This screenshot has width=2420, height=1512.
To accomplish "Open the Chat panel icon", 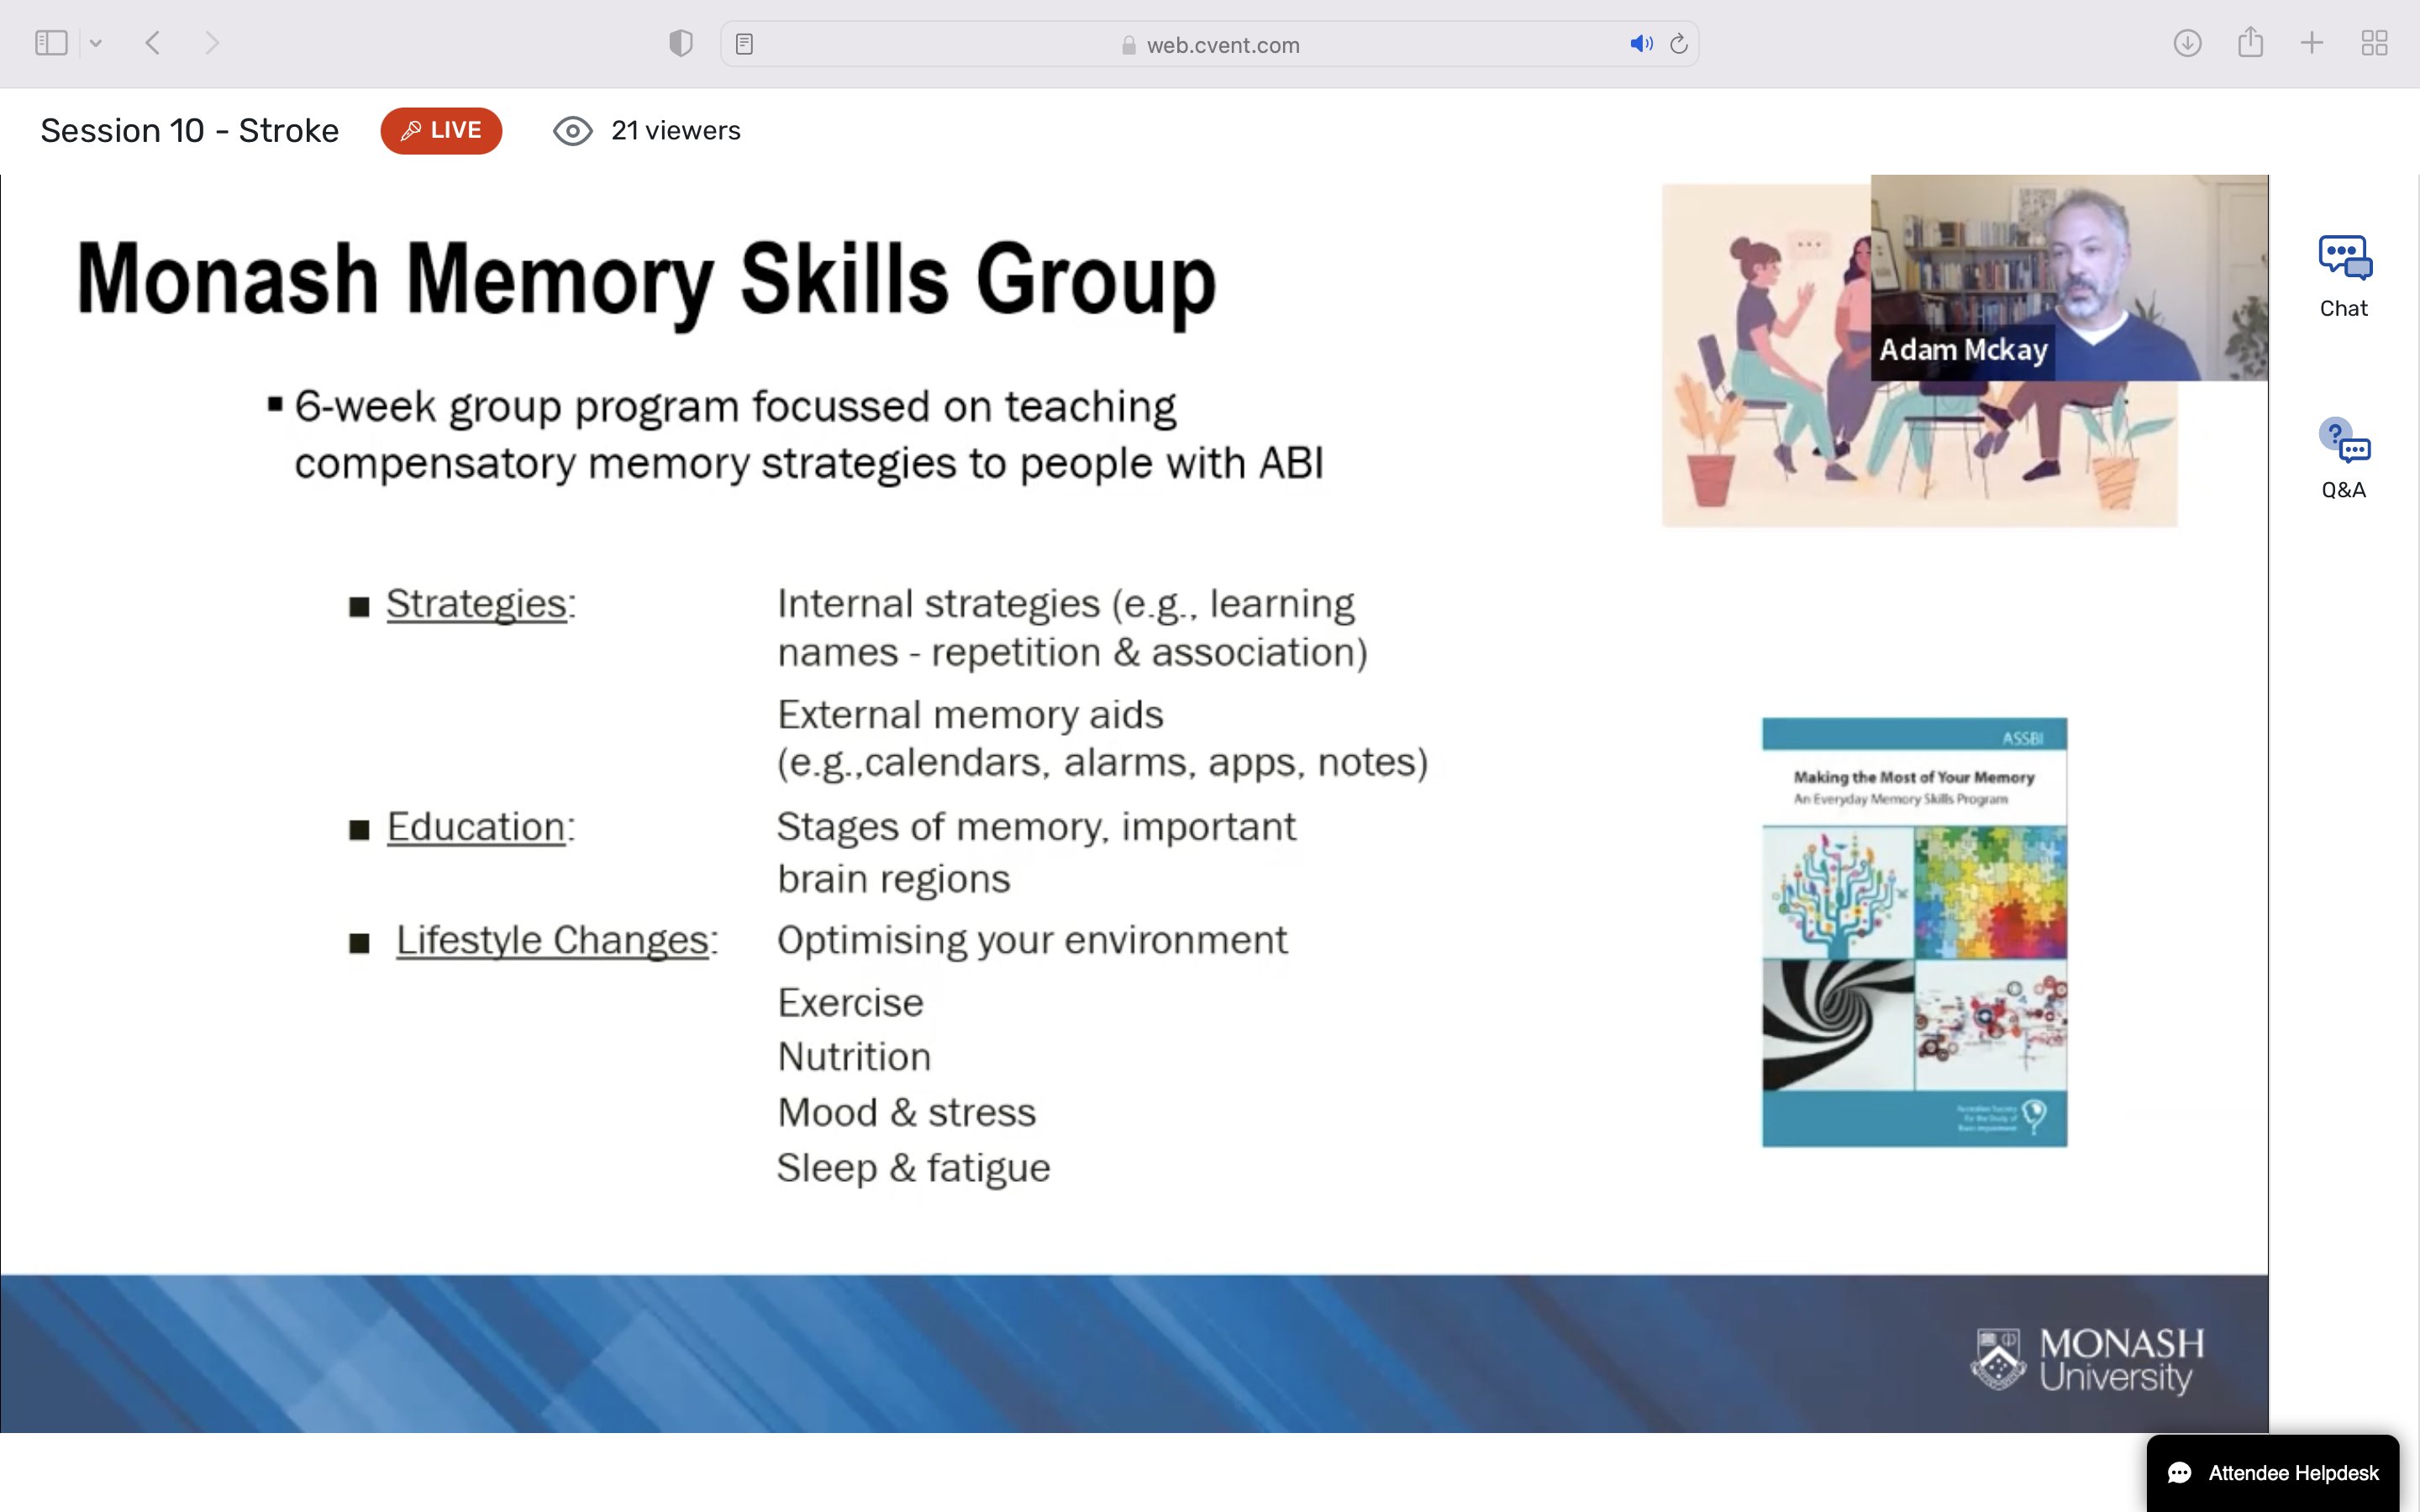I will click(x=2344, y=258).
